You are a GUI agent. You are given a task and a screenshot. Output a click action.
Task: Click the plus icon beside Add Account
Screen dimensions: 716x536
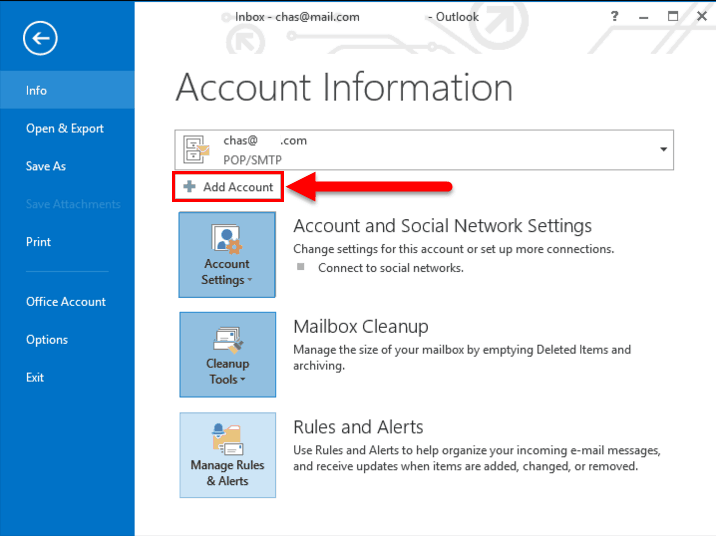[x=190, y=186]
